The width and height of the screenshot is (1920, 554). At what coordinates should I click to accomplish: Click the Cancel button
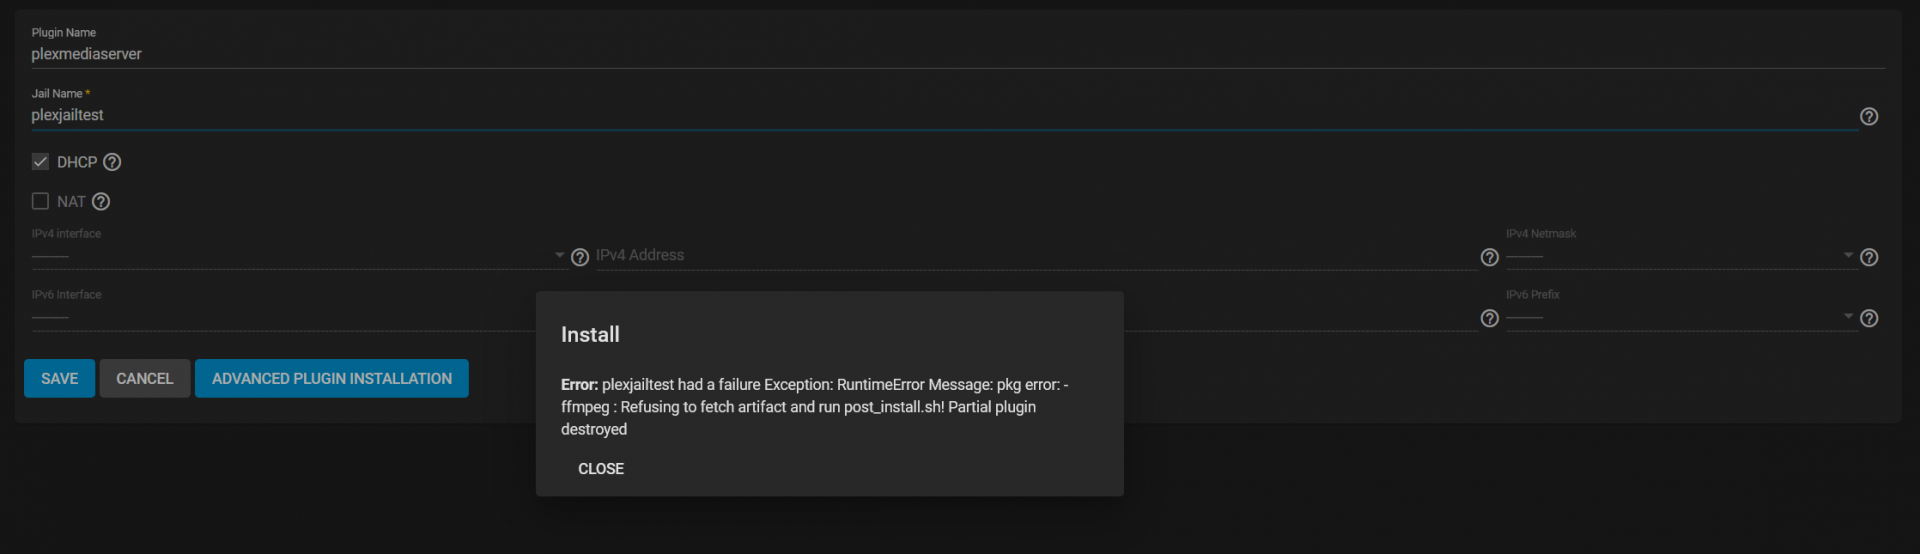tap(145, 378)
